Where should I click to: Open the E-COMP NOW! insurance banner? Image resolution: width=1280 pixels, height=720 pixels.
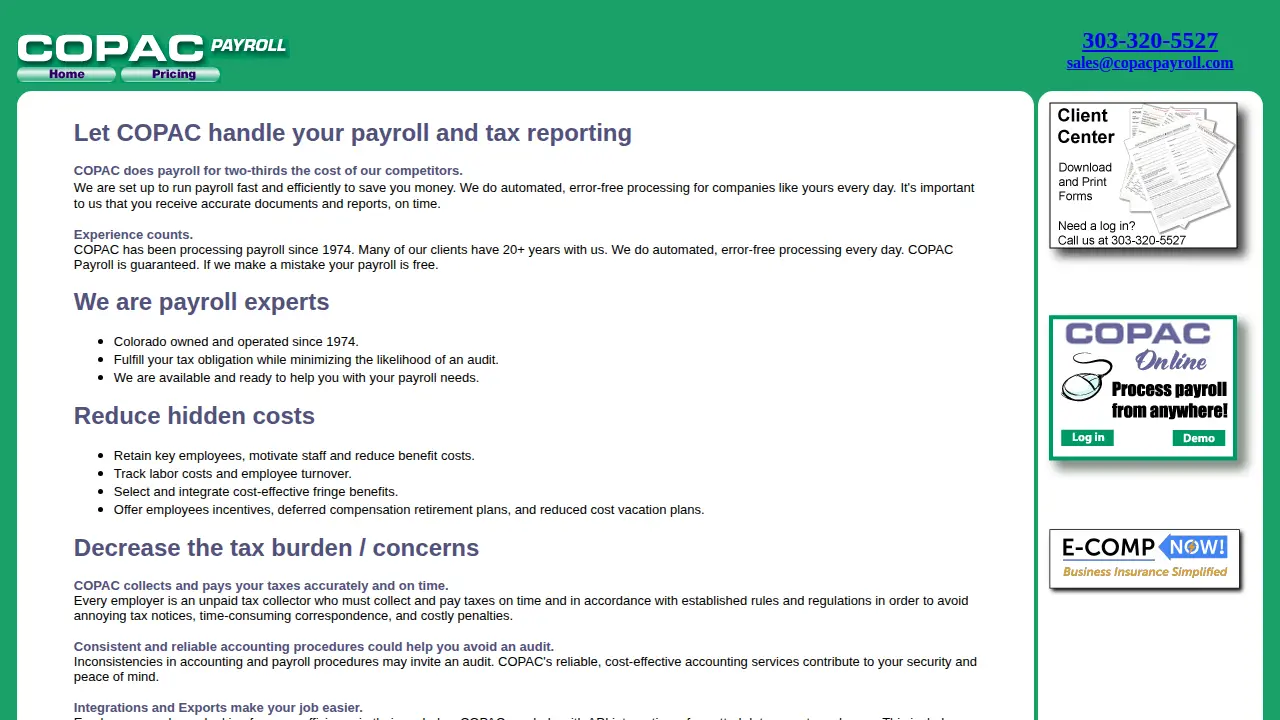click(x=1144, y=559)
